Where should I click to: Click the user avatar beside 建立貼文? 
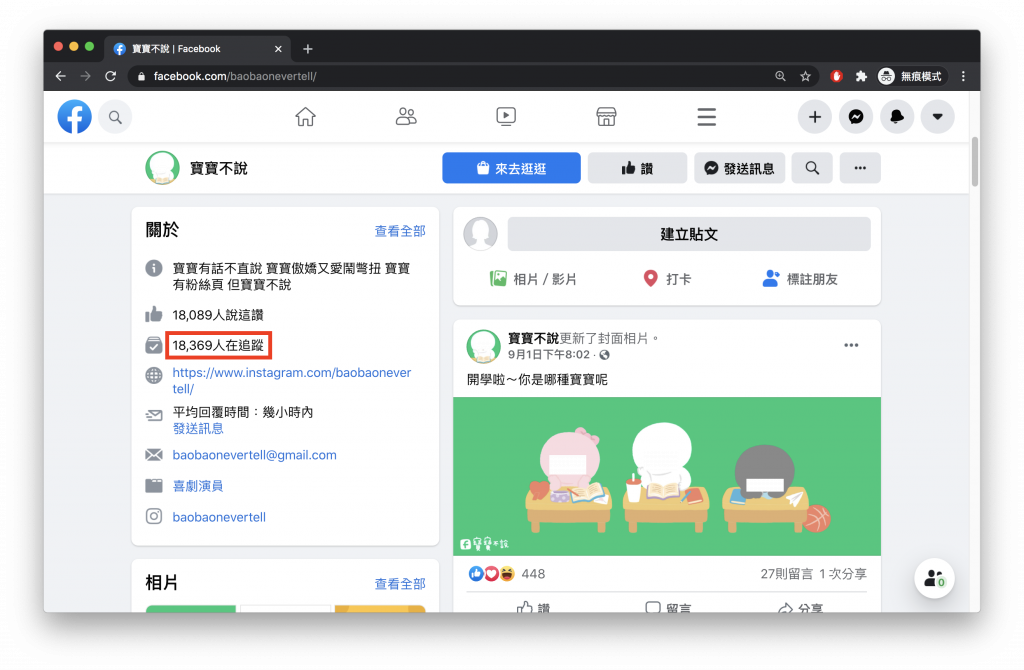point(481,234)
